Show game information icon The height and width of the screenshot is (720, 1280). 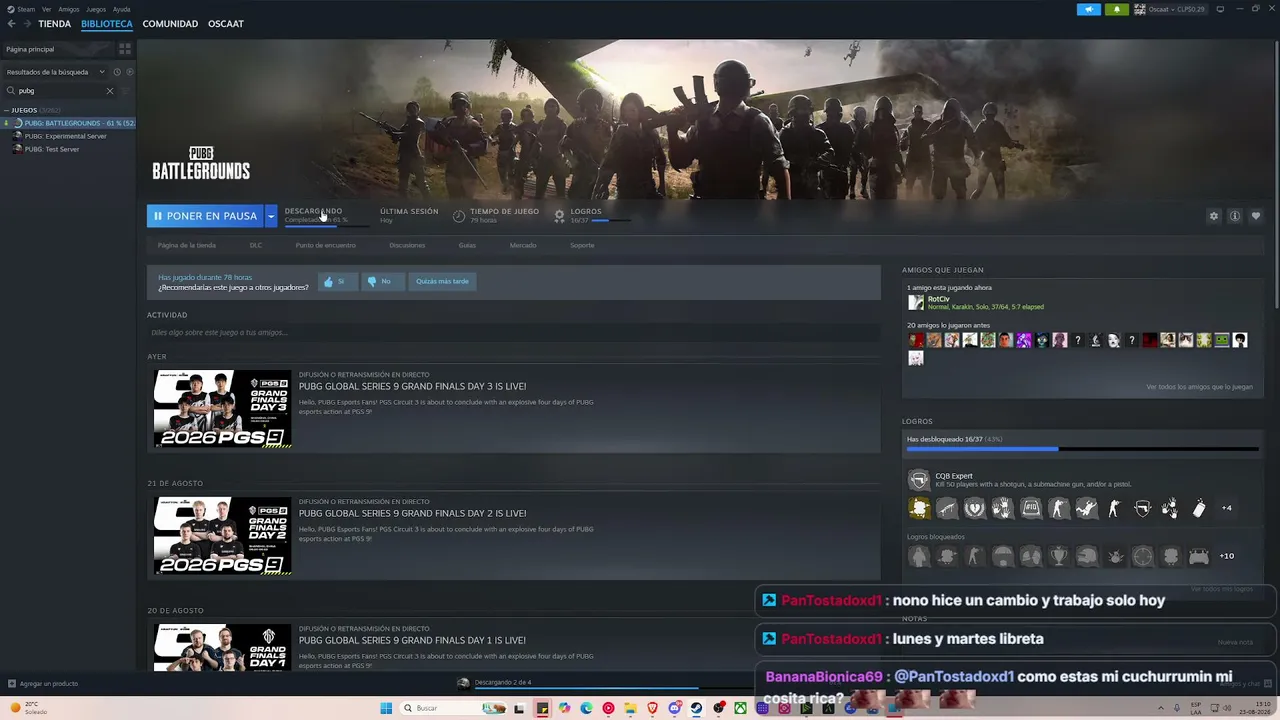tap(1235, 216)
